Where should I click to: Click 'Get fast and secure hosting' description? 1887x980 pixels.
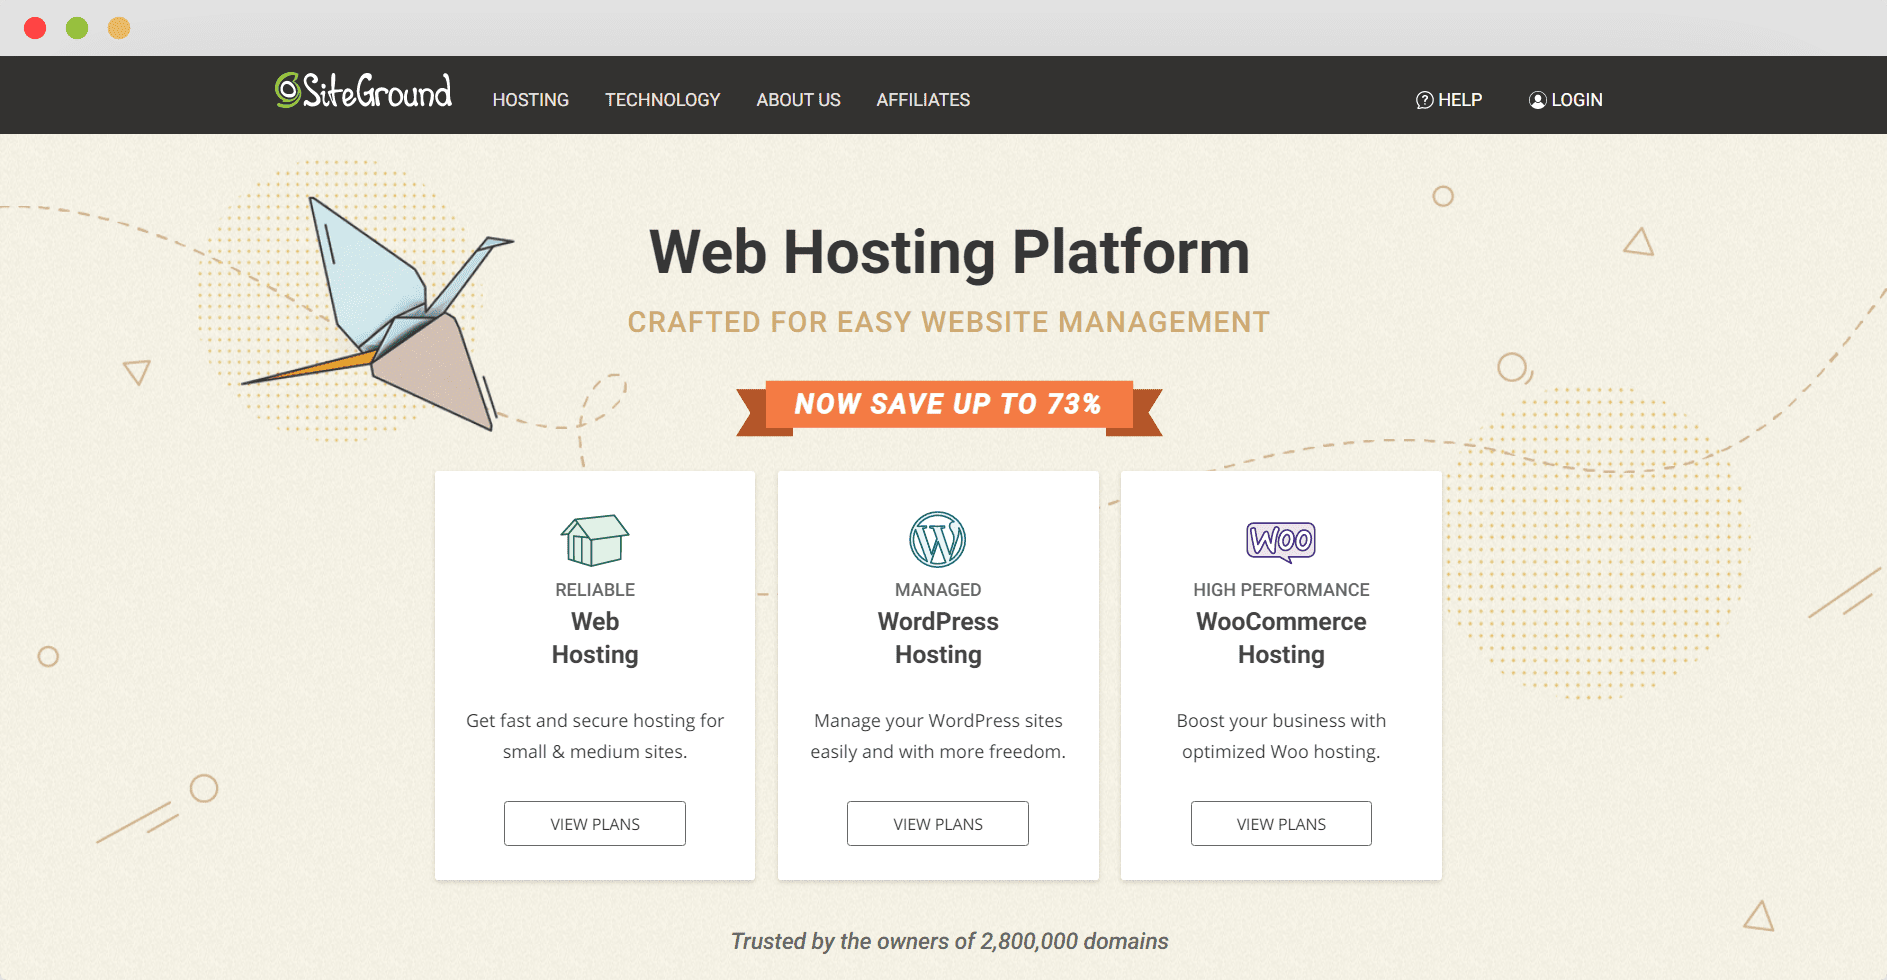[595, 736]
